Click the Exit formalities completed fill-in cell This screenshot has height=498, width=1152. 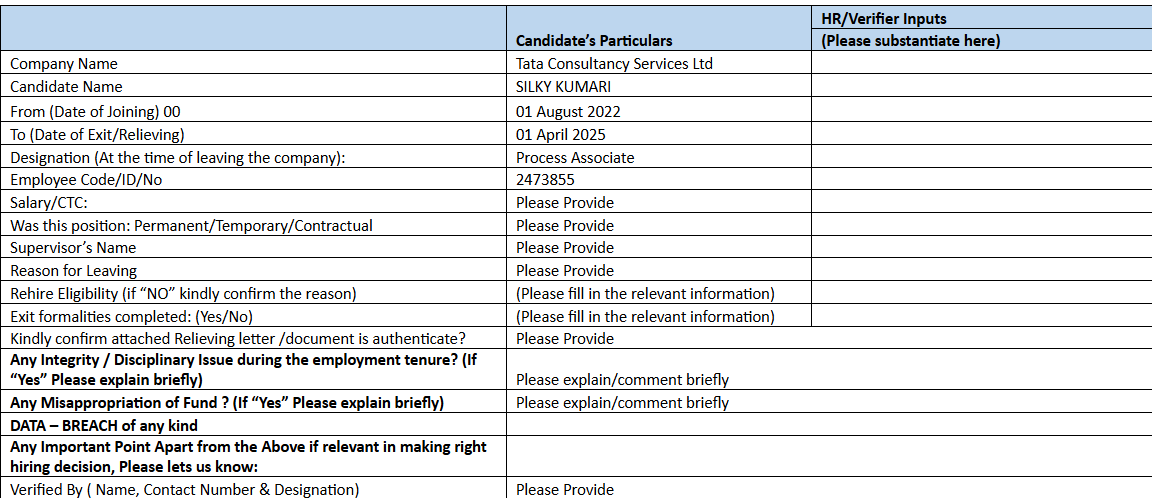[x=645, y=317]
